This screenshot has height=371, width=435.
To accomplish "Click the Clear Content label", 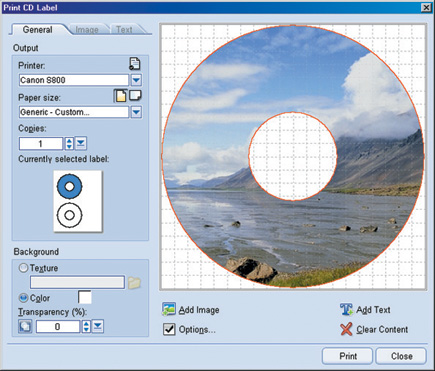I will coord(382,329).
